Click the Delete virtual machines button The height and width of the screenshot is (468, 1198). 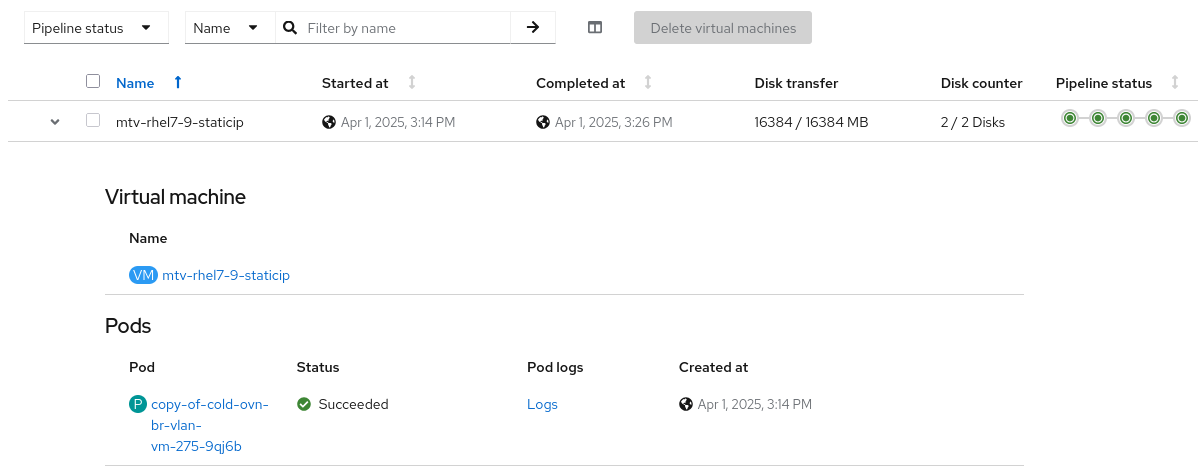[723, 28]
